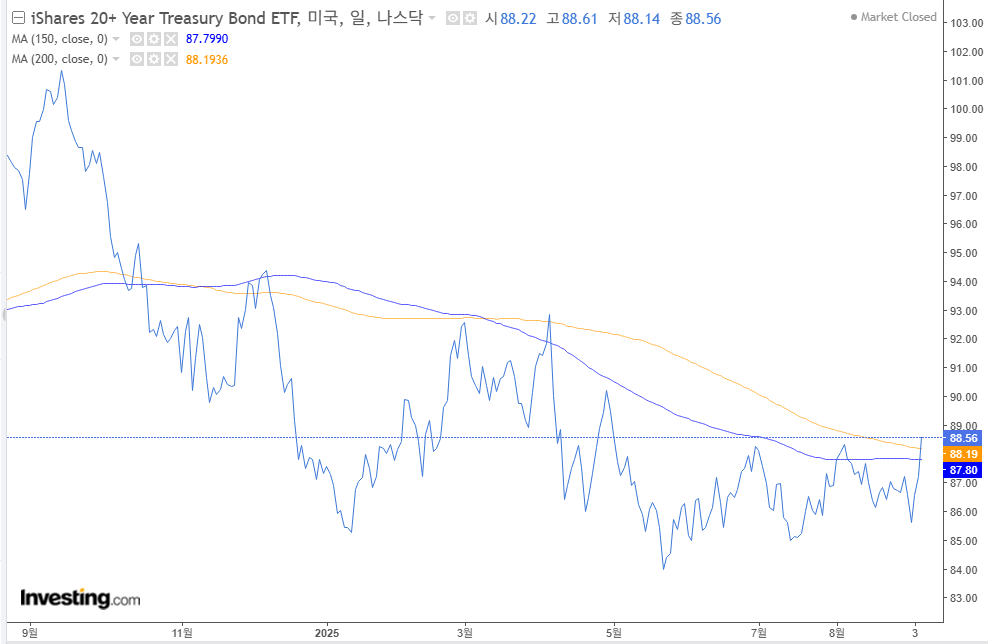Click the 103.00 price axis label
988x644 pixels.
tap(966, 23)
